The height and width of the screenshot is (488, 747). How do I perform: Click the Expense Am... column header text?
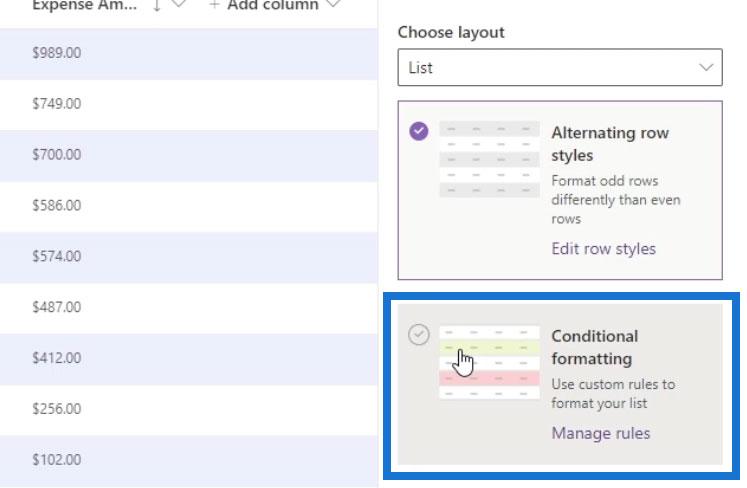point(84,5)
